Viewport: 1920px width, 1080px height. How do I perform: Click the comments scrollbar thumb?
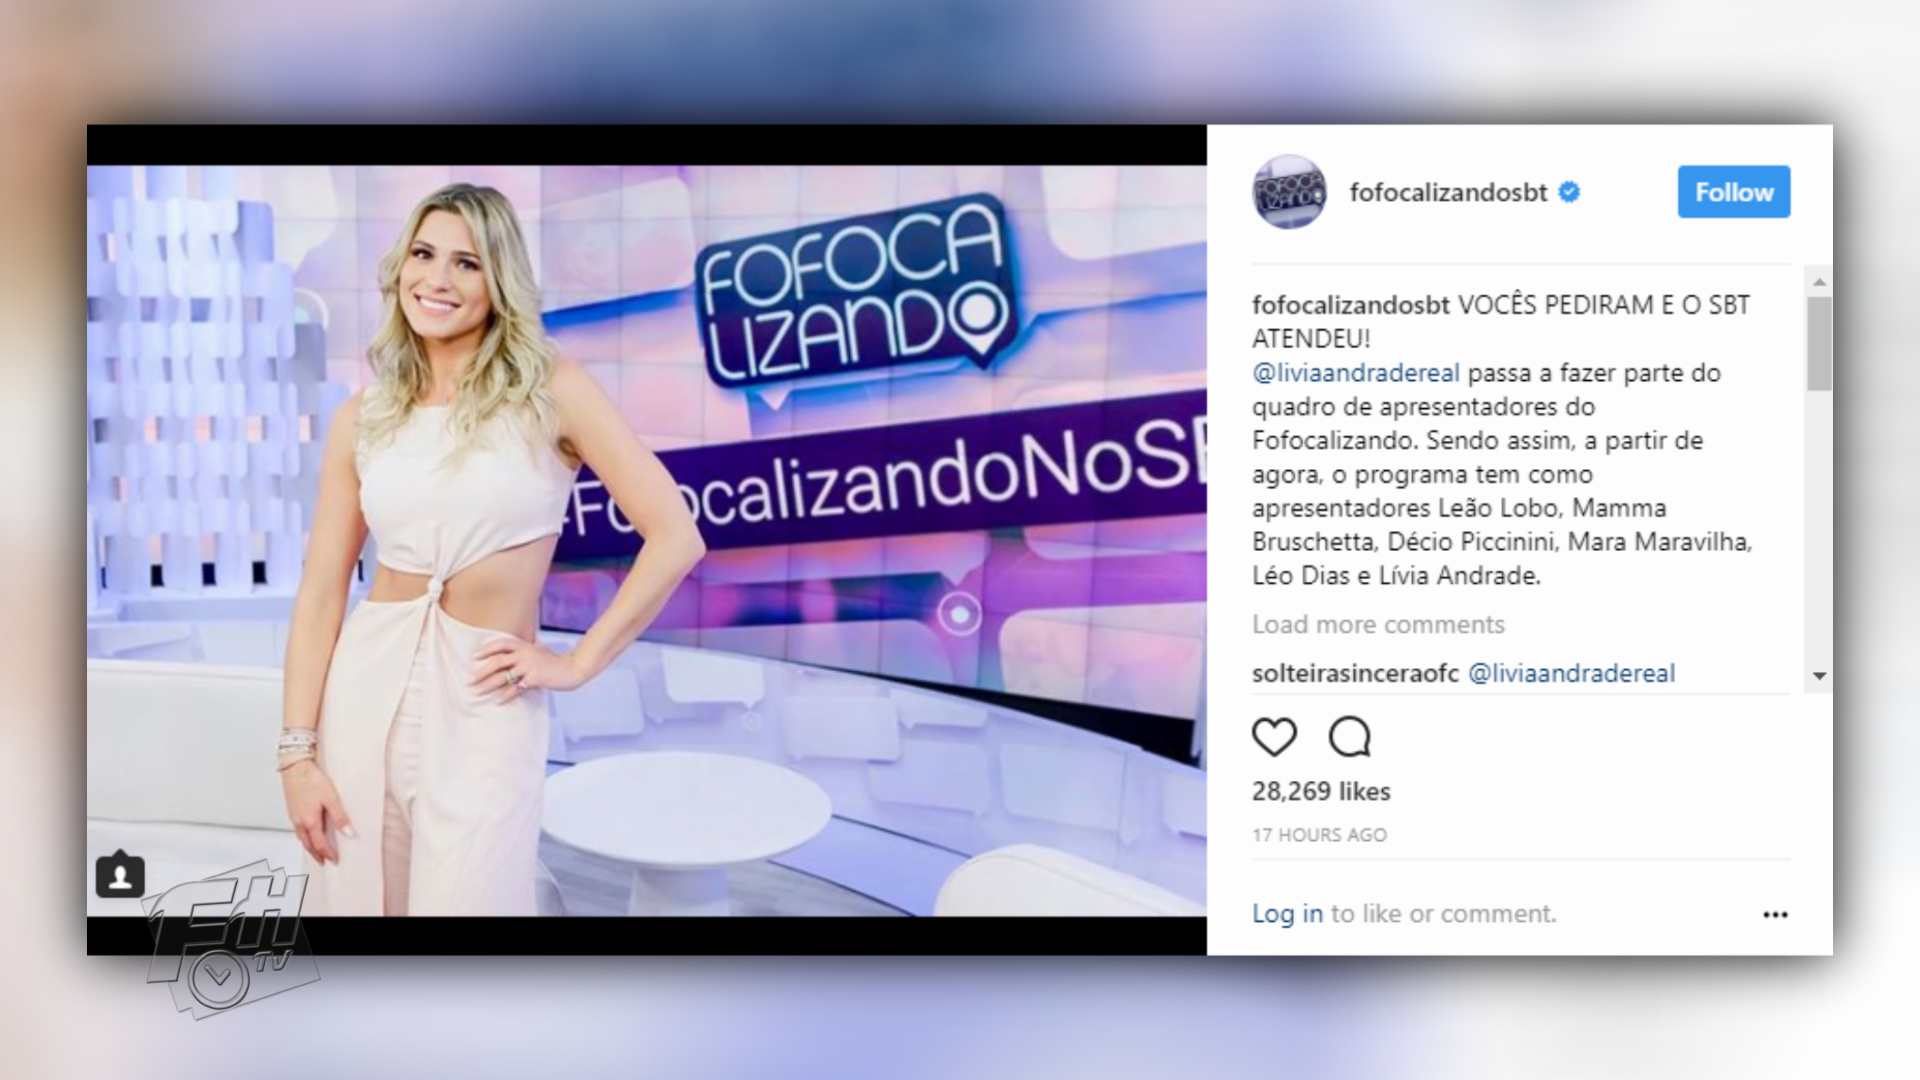[x=1819, y=343]
